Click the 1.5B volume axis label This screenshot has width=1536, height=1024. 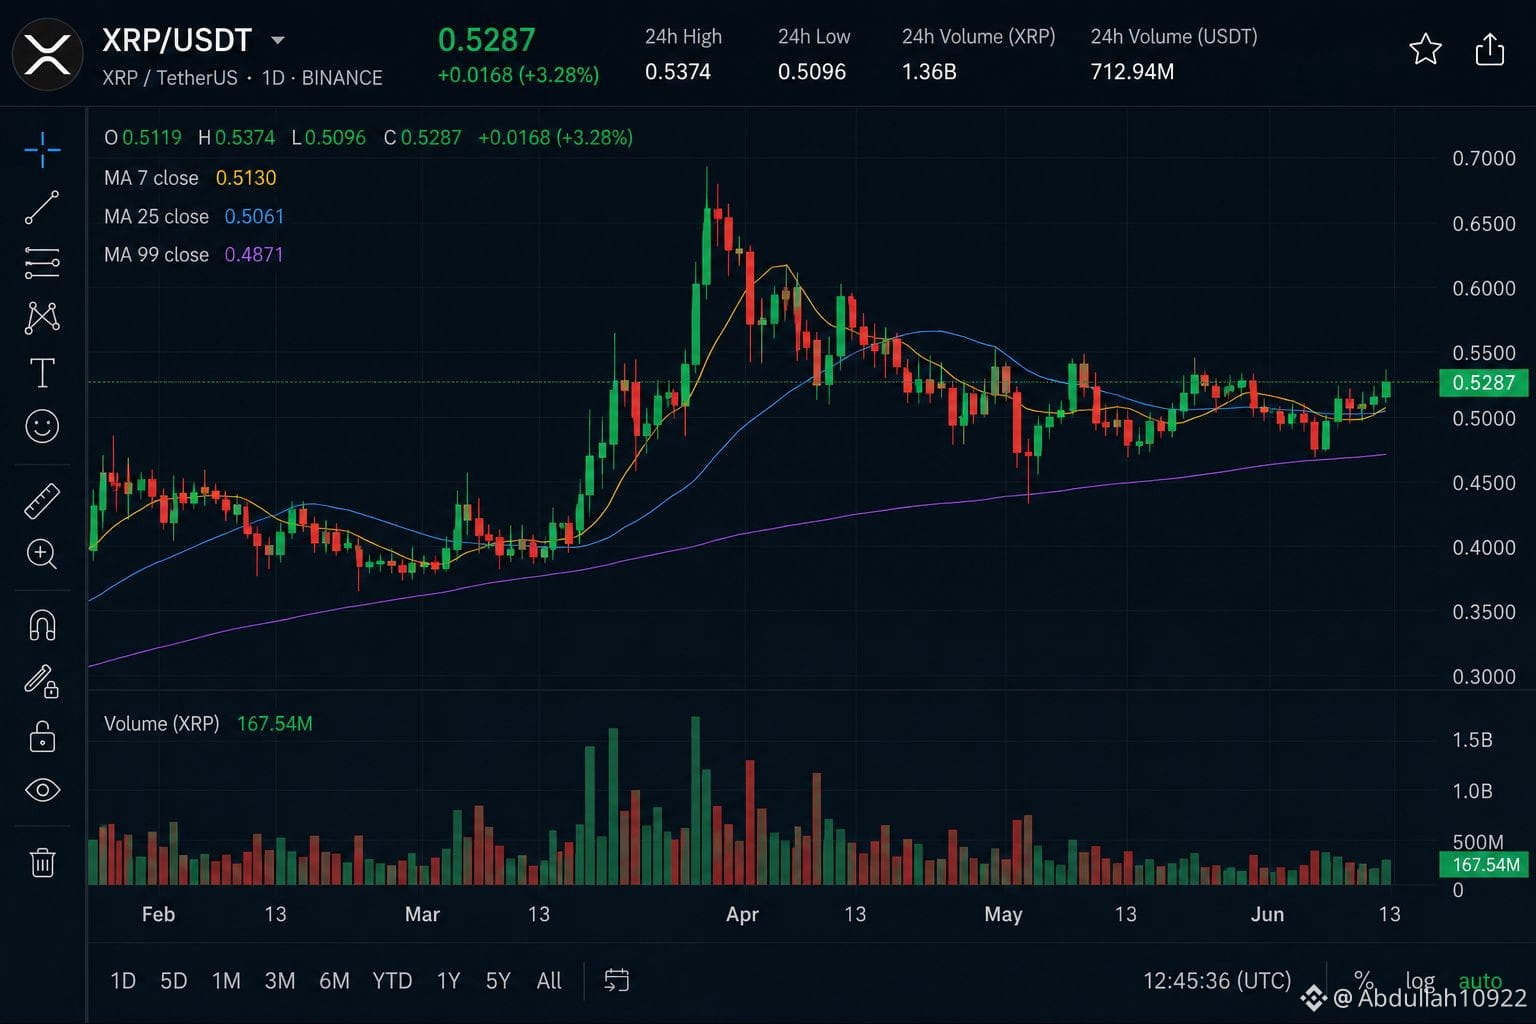pos(1472,740)
